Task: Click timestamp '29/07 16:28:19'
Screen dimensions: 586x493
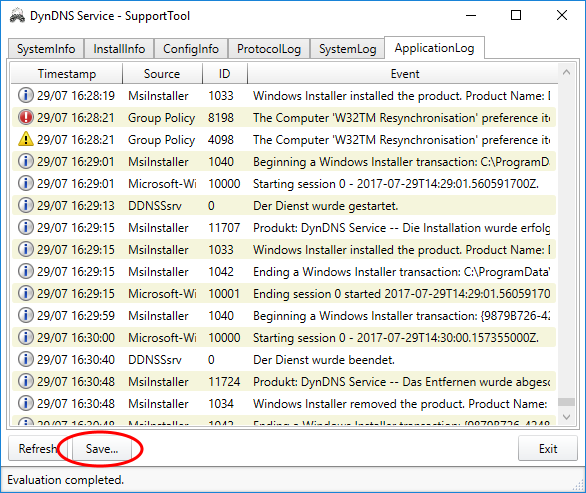Action: [x=76, y=96]
